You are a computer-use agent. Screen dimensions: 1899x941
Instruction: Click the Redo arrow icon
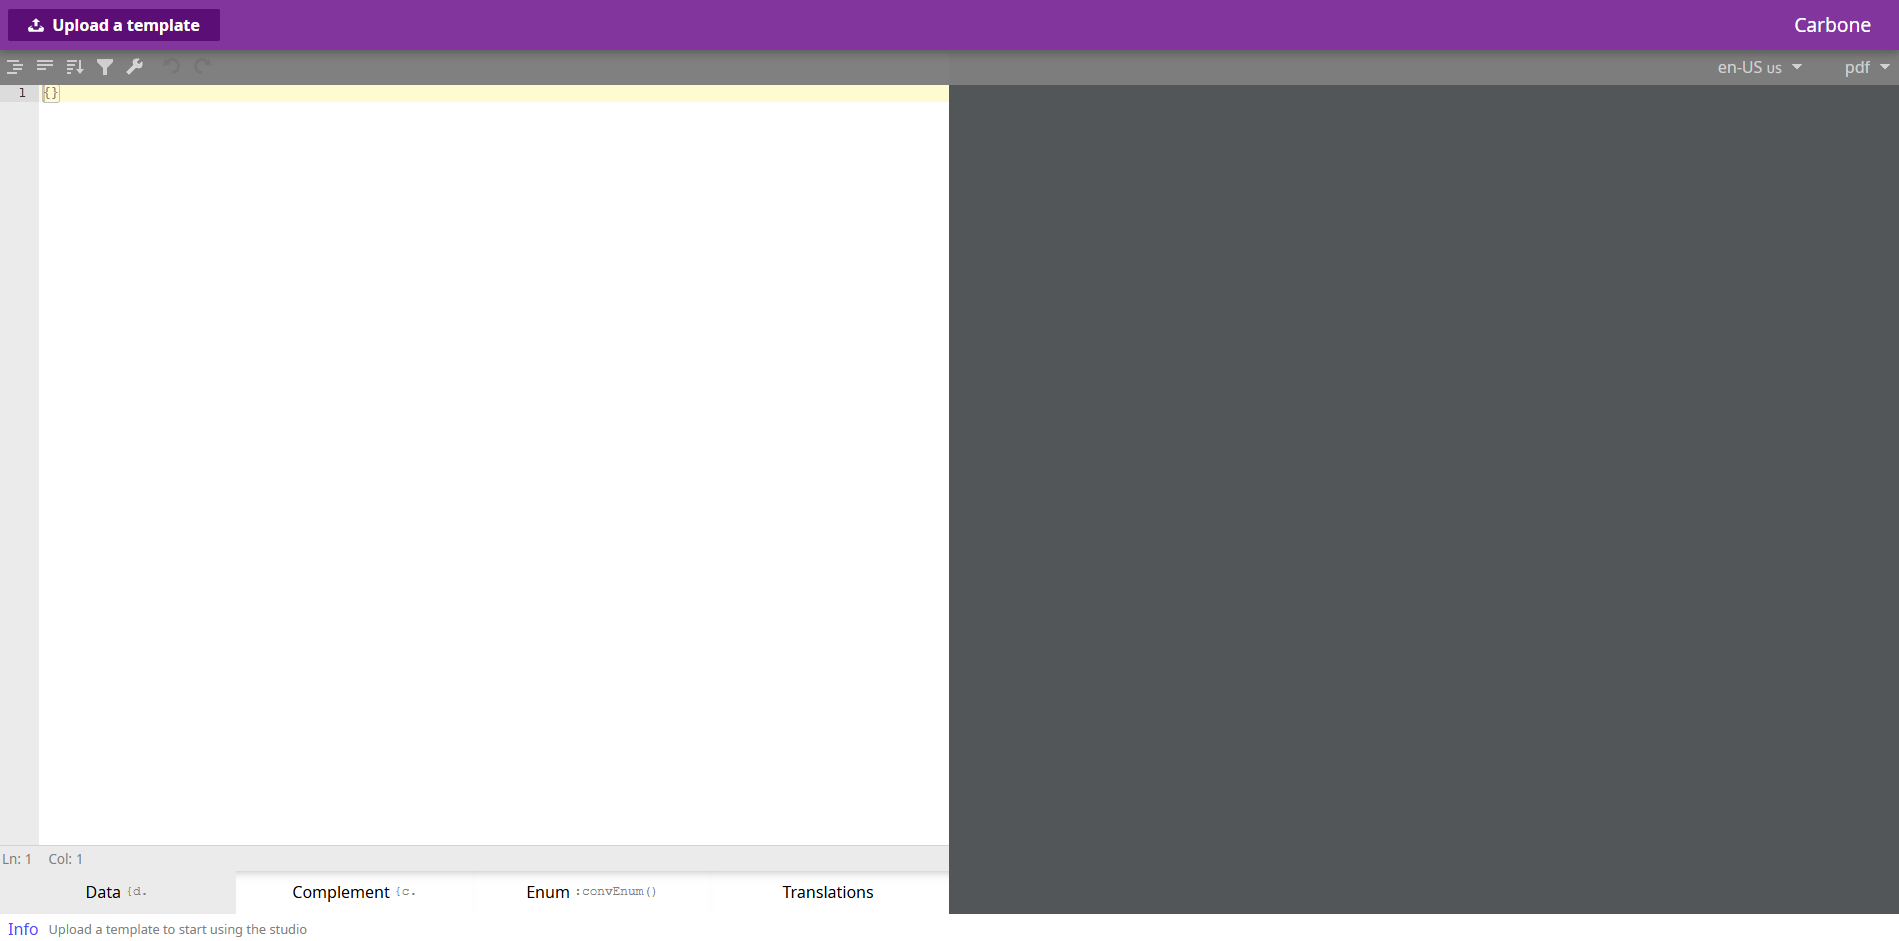point(202,67)
